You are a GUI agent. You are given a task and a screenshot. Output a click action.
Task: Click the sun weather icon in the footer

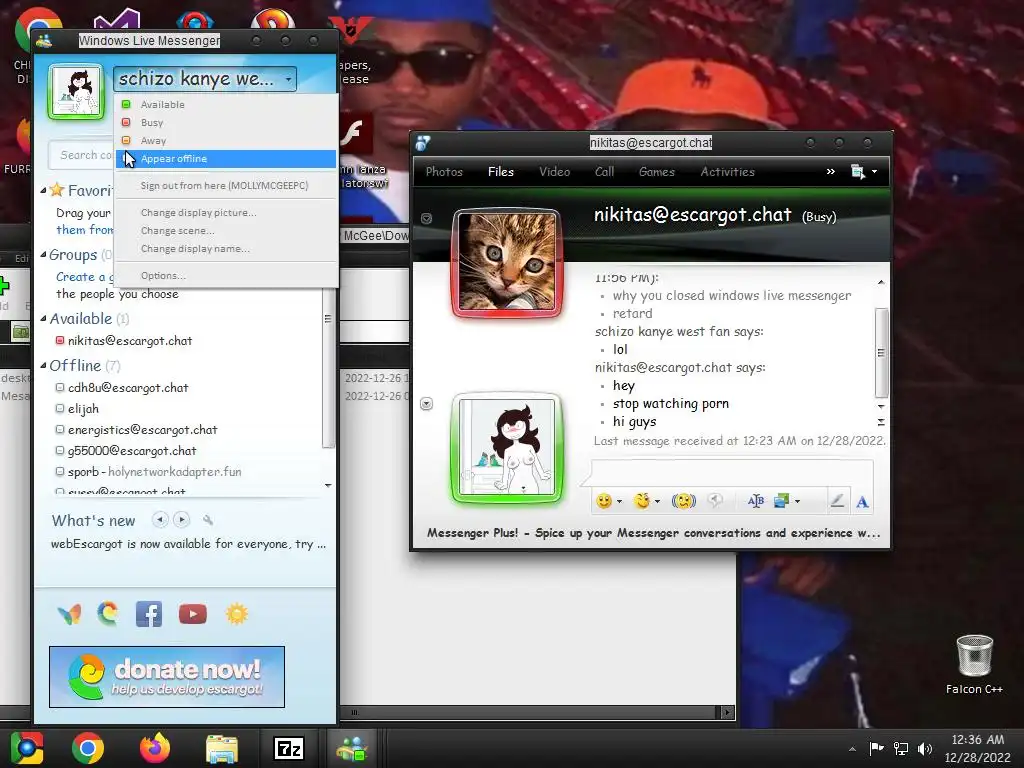(x=236, y=614)
